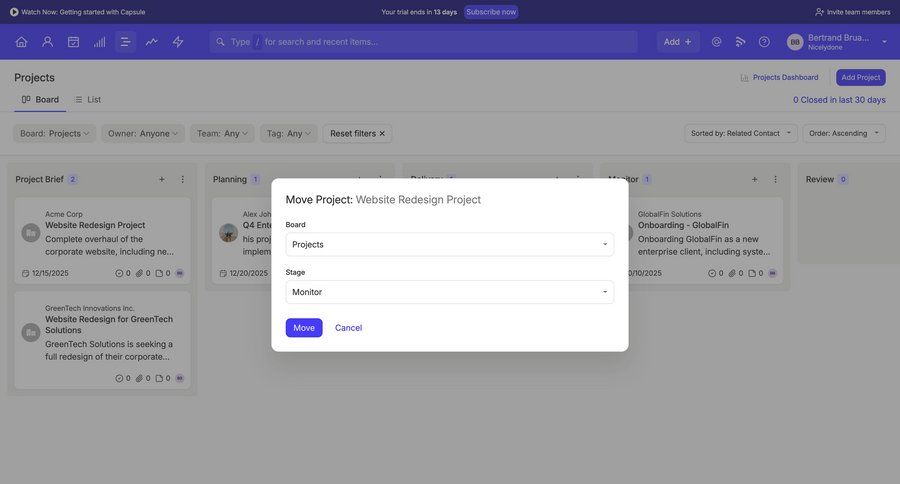Image resolution: width=900 pixels, height=484 pixels.
Task: Open the Projects board icon in navbar
Action: 126,42
